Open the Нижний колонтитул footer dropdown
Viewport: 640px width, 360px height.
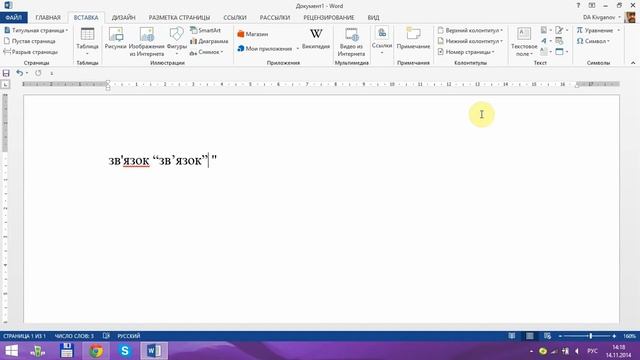click(x=470, y=41)
